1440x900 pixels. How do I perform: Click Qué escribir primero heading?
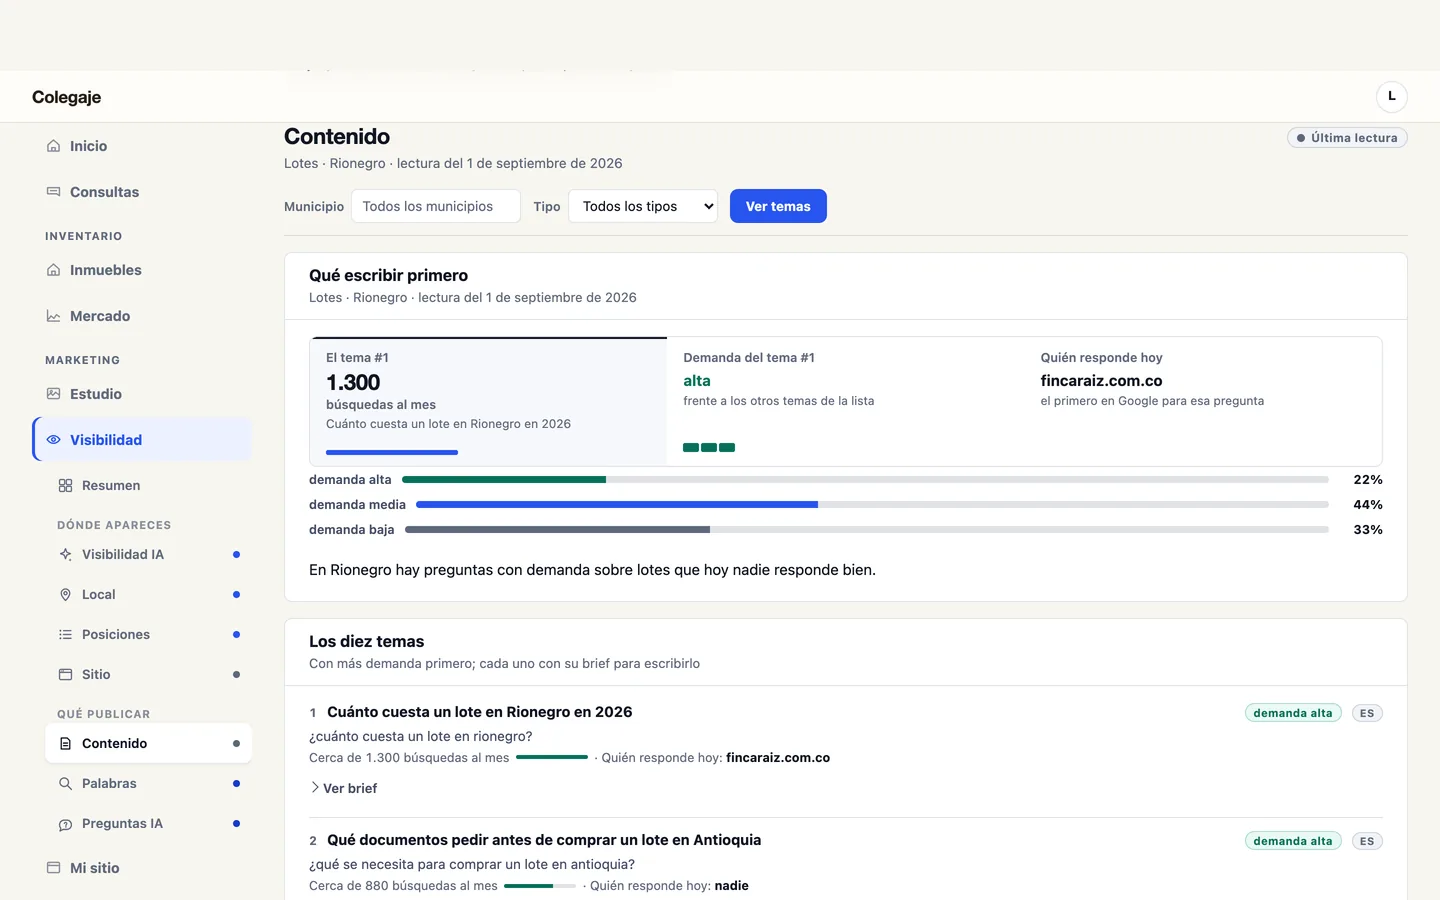(x=388, y=275)
